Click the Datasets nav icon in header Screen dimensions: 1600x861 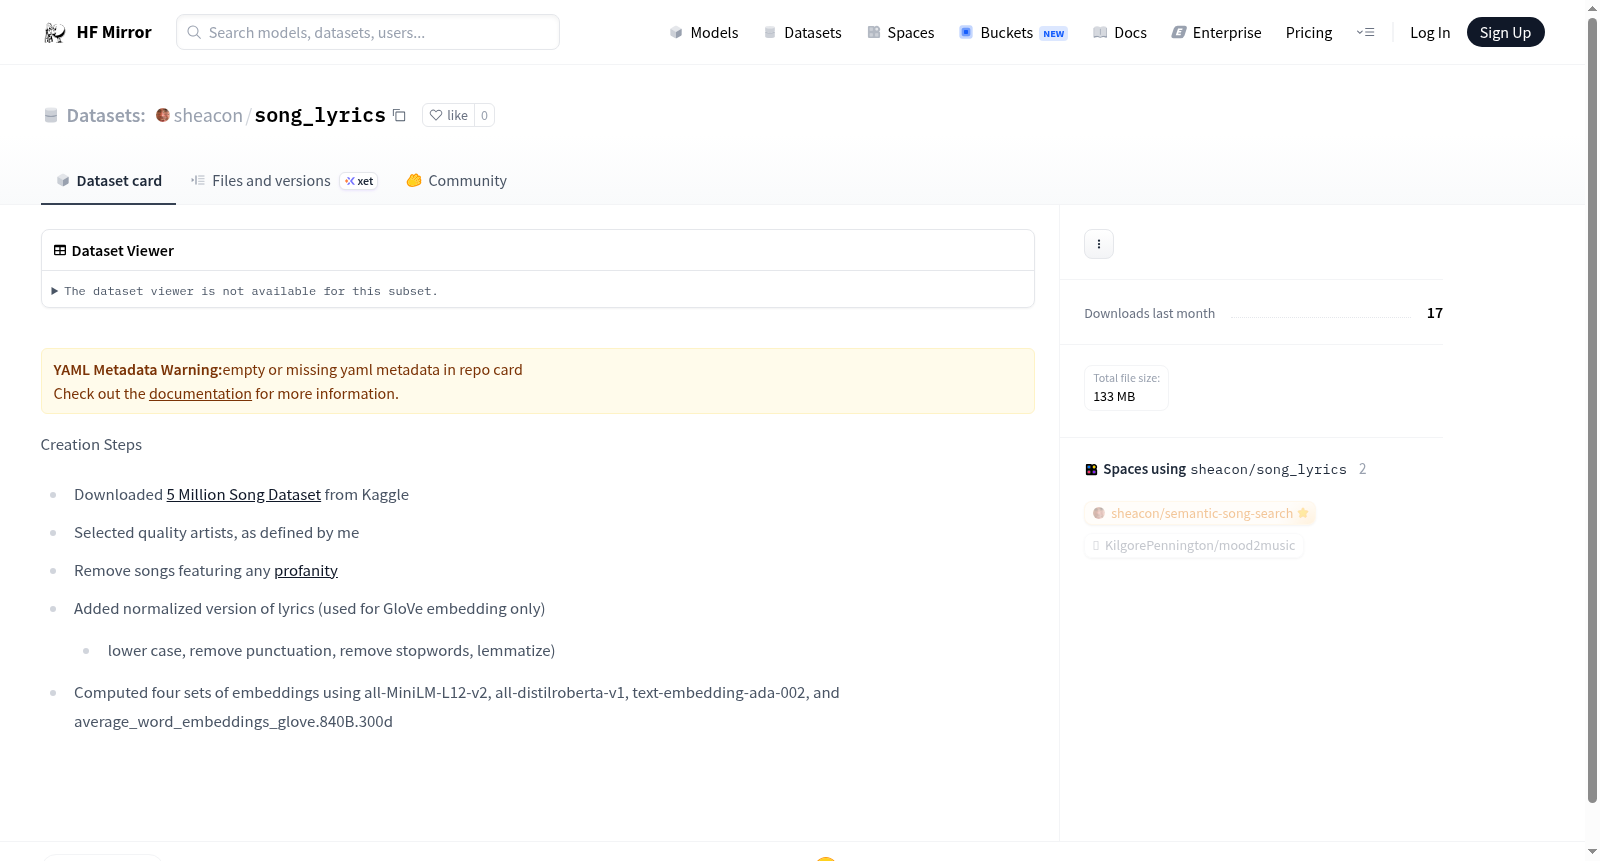[770, 33]
